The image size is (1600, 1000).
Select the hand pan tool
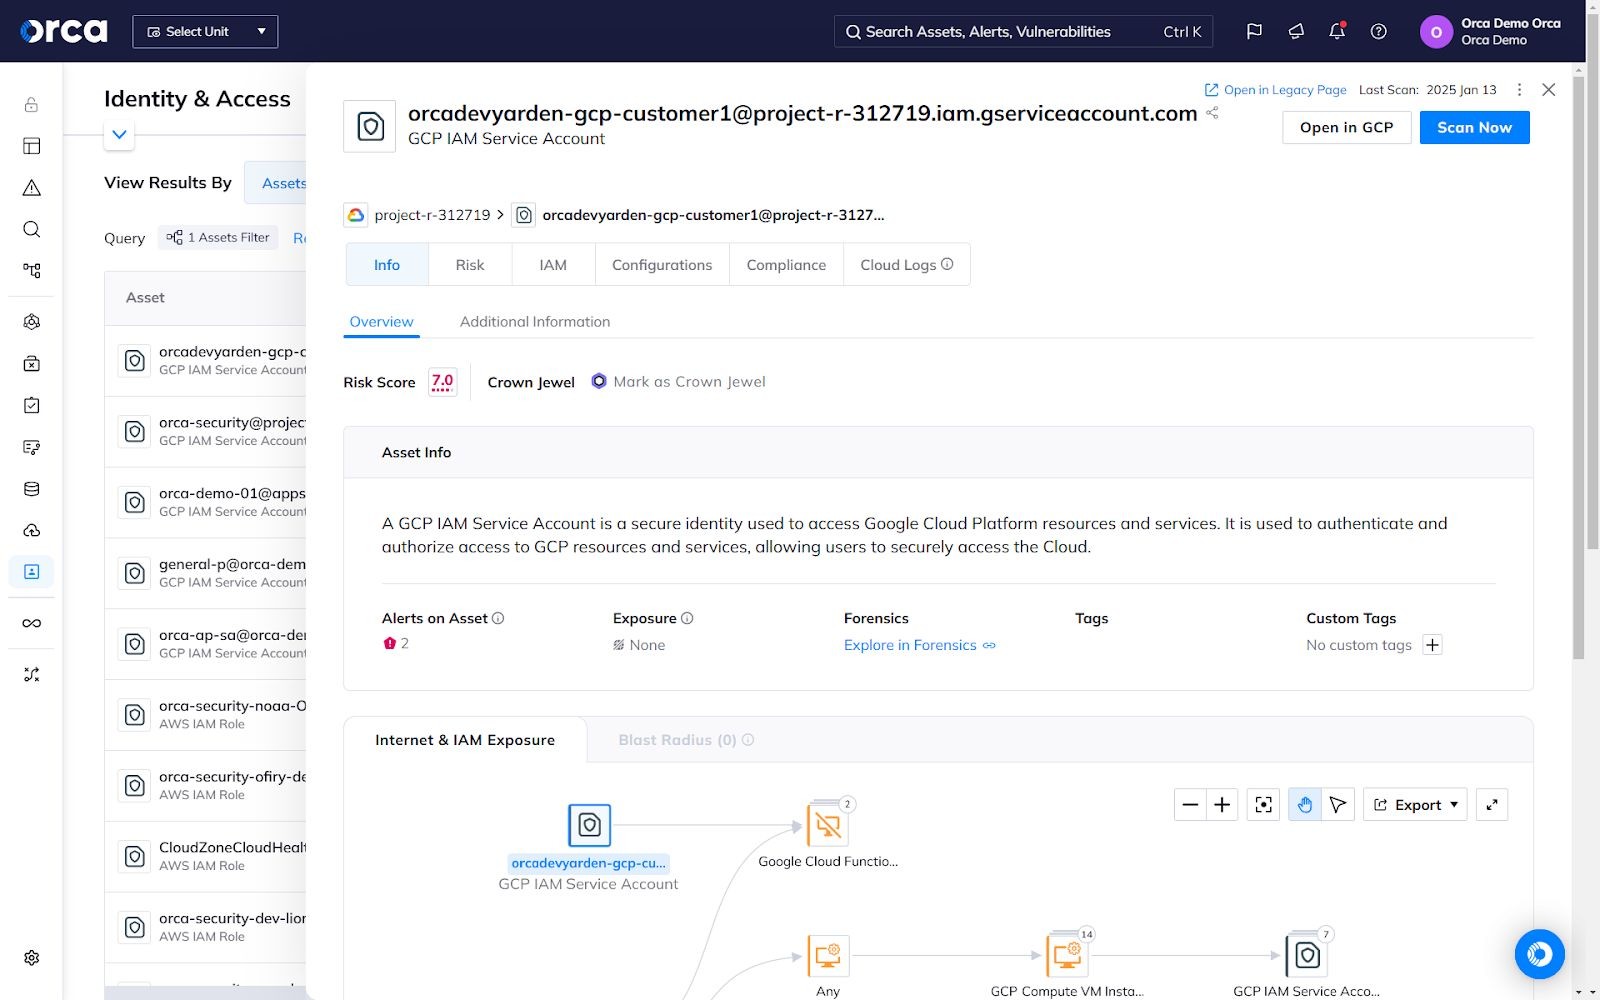[1305, 805]
